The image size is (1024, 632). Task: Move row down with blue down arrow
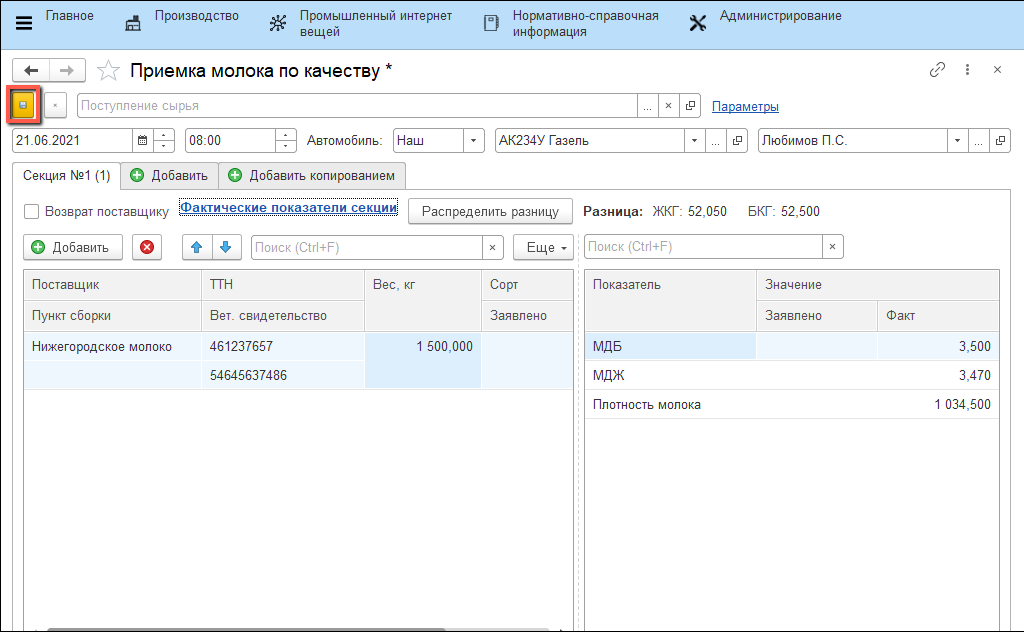(x=226, y=247)
